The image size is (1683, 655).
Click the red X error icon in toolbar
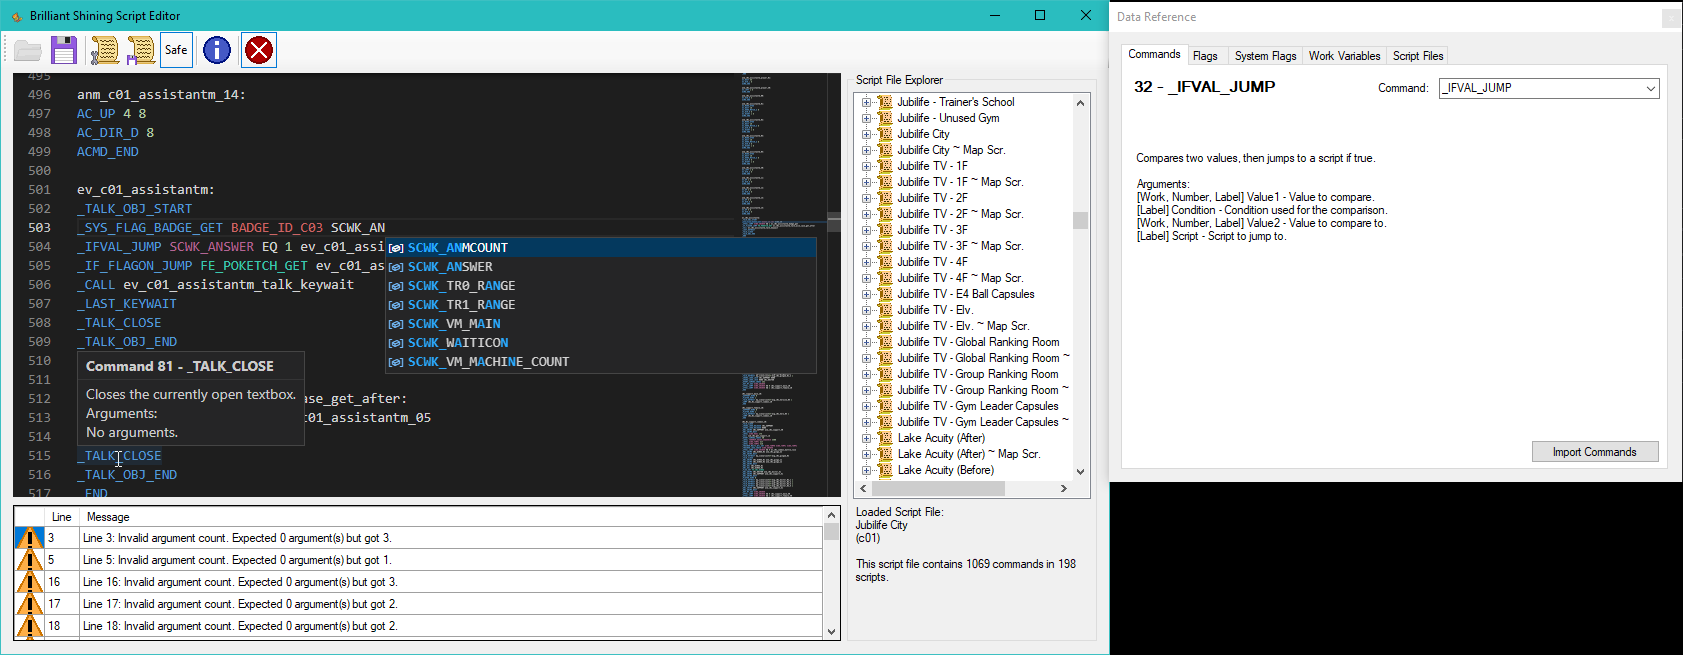pyautogui.click(x=259, y=50)
